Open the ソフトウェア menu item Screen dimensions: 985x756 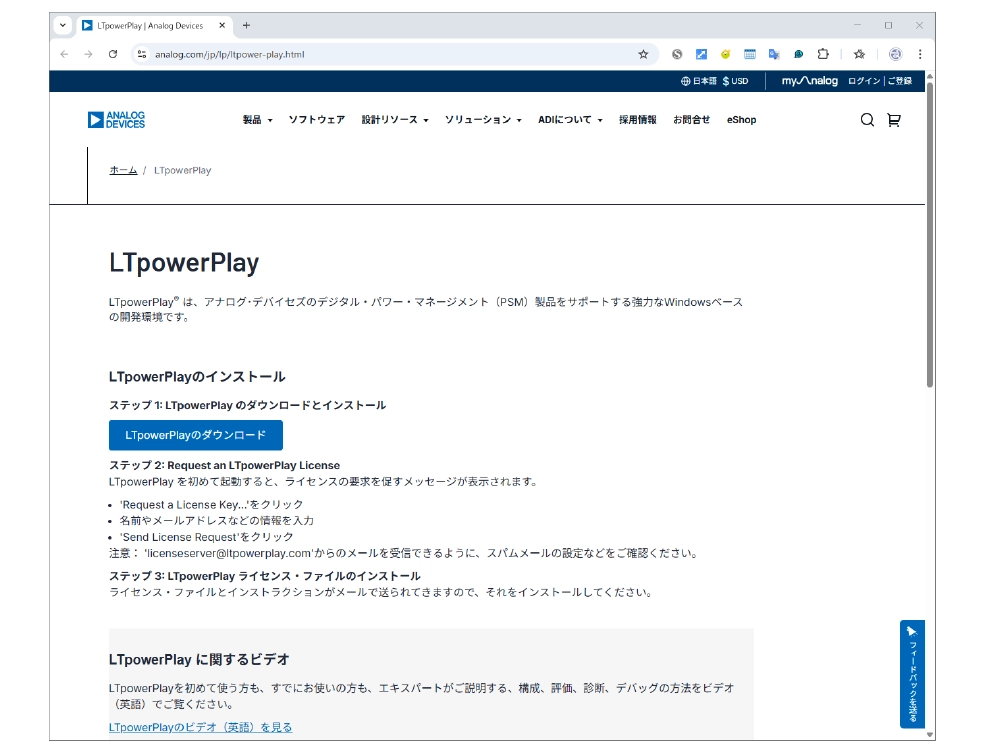coord(317,120)
